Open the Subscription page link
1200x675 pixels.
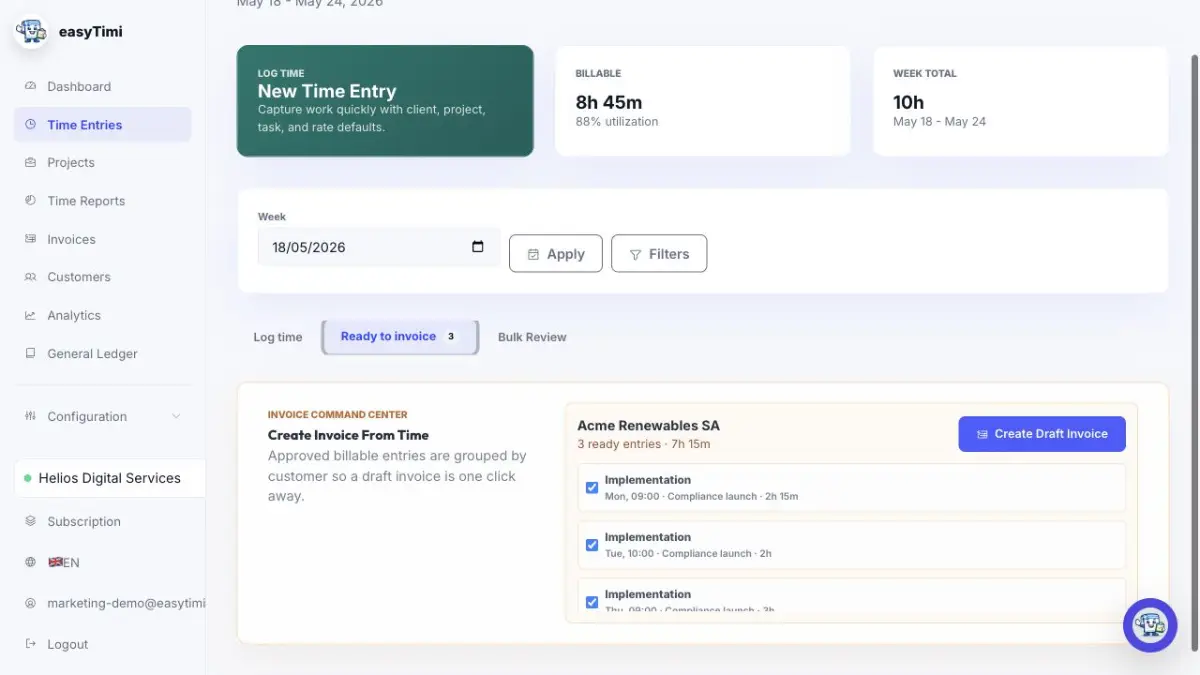pyautogui.click(x=84, y=522)
